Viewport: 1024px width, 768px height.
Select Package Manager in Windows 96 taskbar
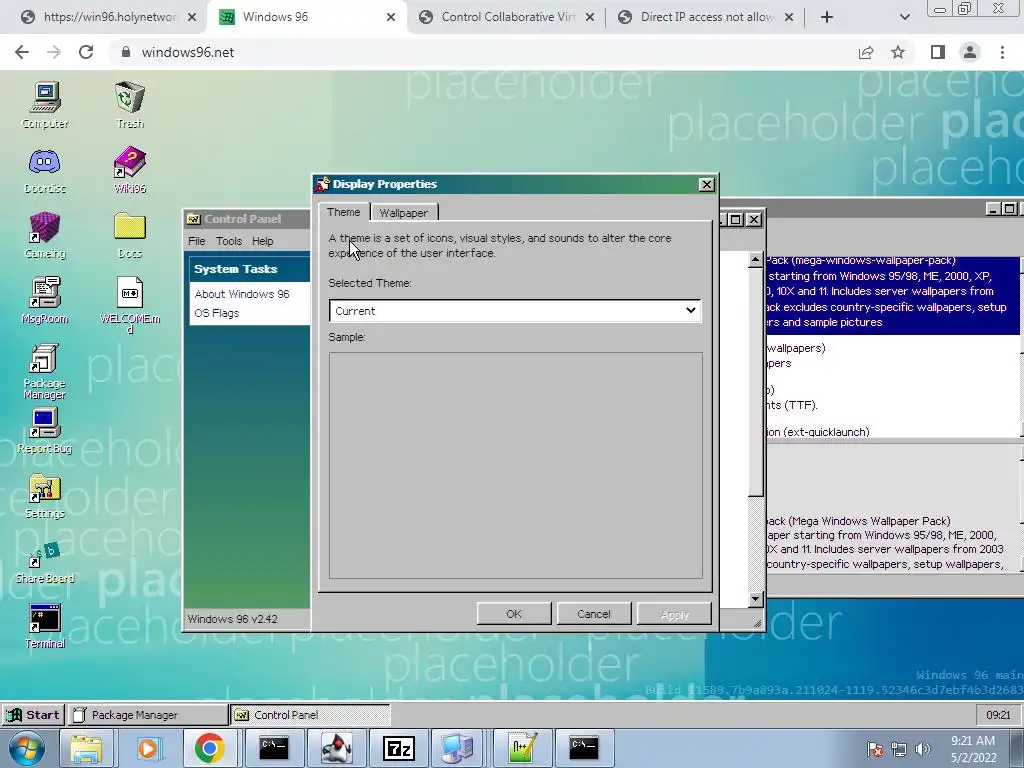click(x=148, y=714)
